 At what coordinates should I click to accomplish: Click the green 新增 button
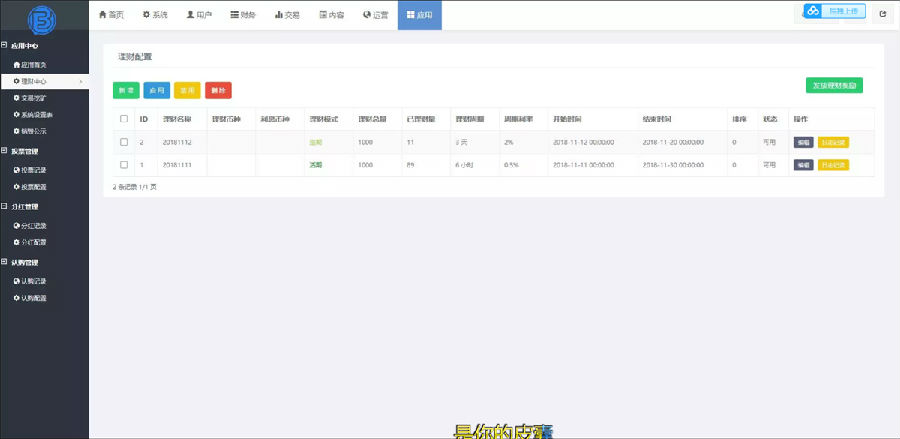click(x=126, y=90)
